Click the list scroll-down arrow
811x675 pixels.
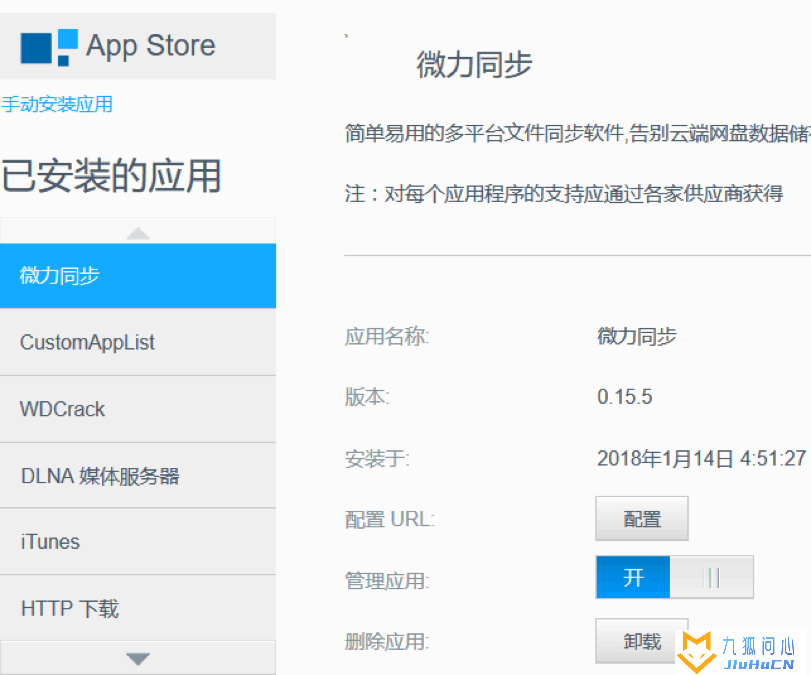138,658
